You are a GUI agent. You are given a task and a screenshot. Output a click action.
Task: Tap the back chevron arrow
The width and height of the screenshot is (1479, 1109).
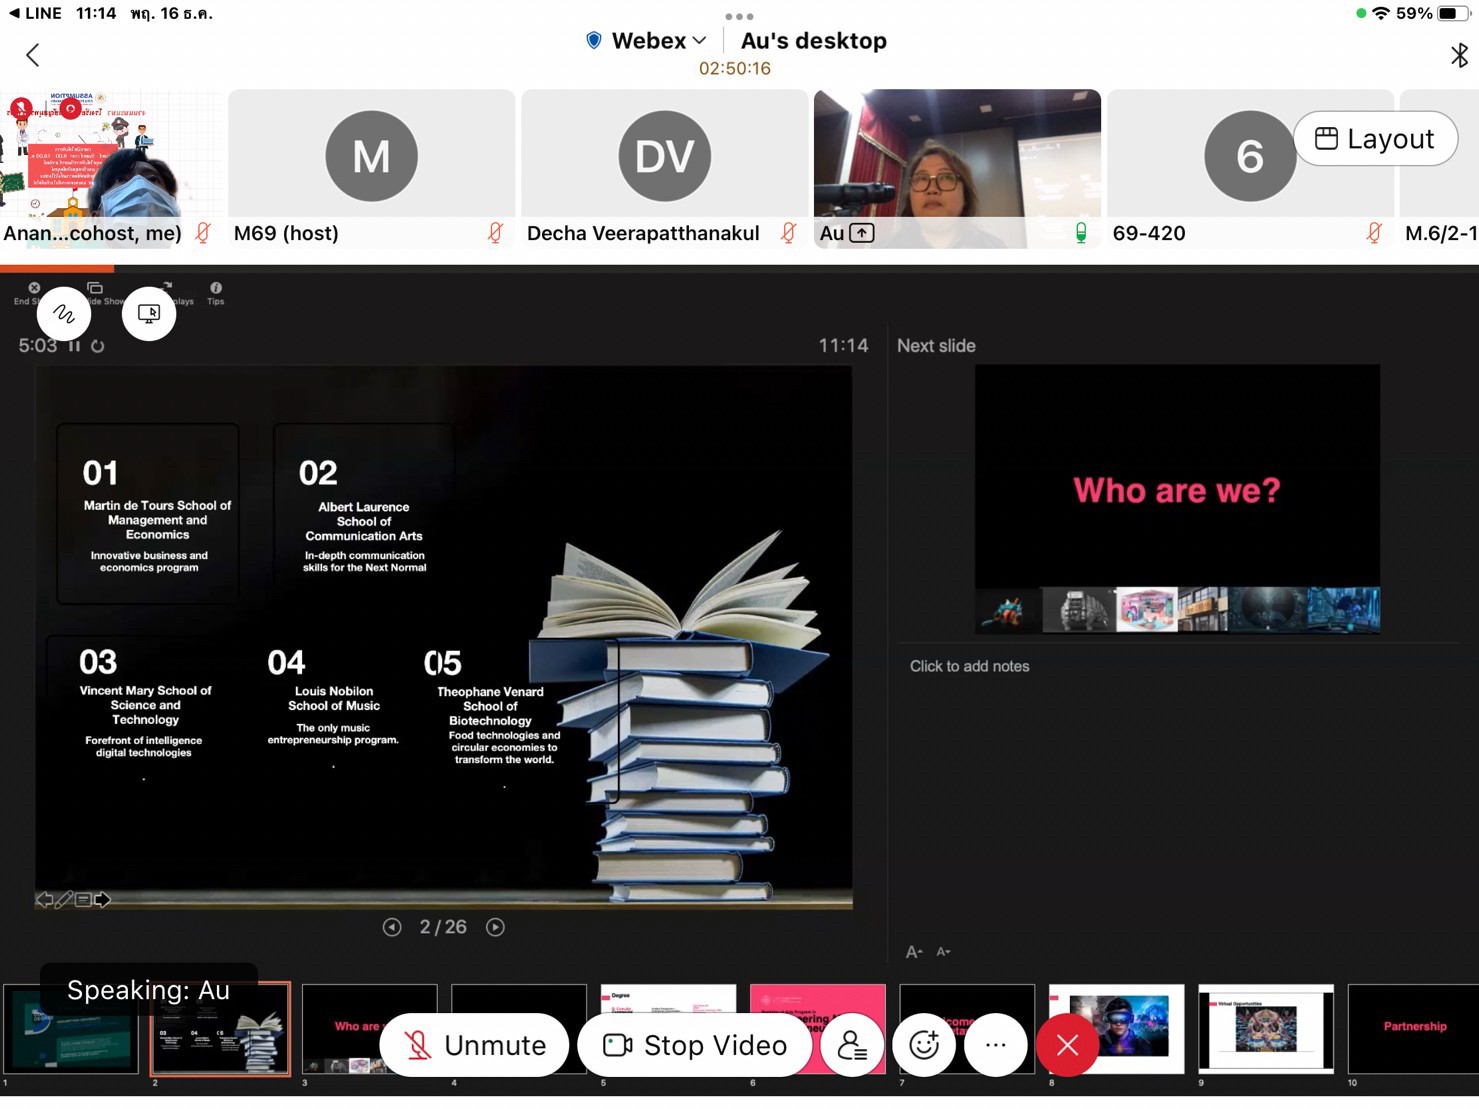[x=32, y=55]
